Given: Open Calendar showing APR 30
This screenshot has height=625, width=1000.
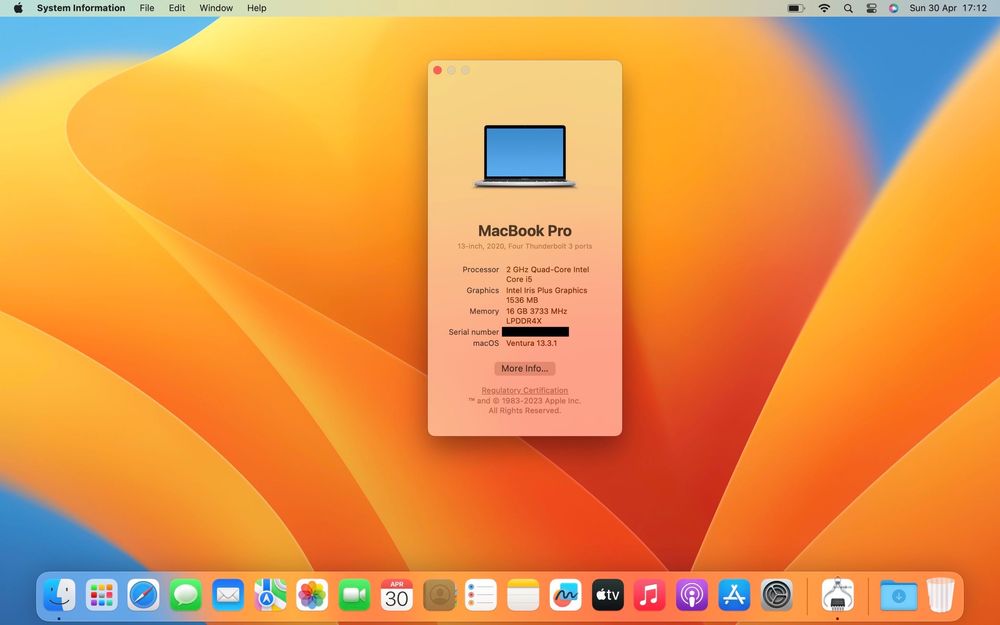Looking at the screenshot, I should (x=396, y=595).
